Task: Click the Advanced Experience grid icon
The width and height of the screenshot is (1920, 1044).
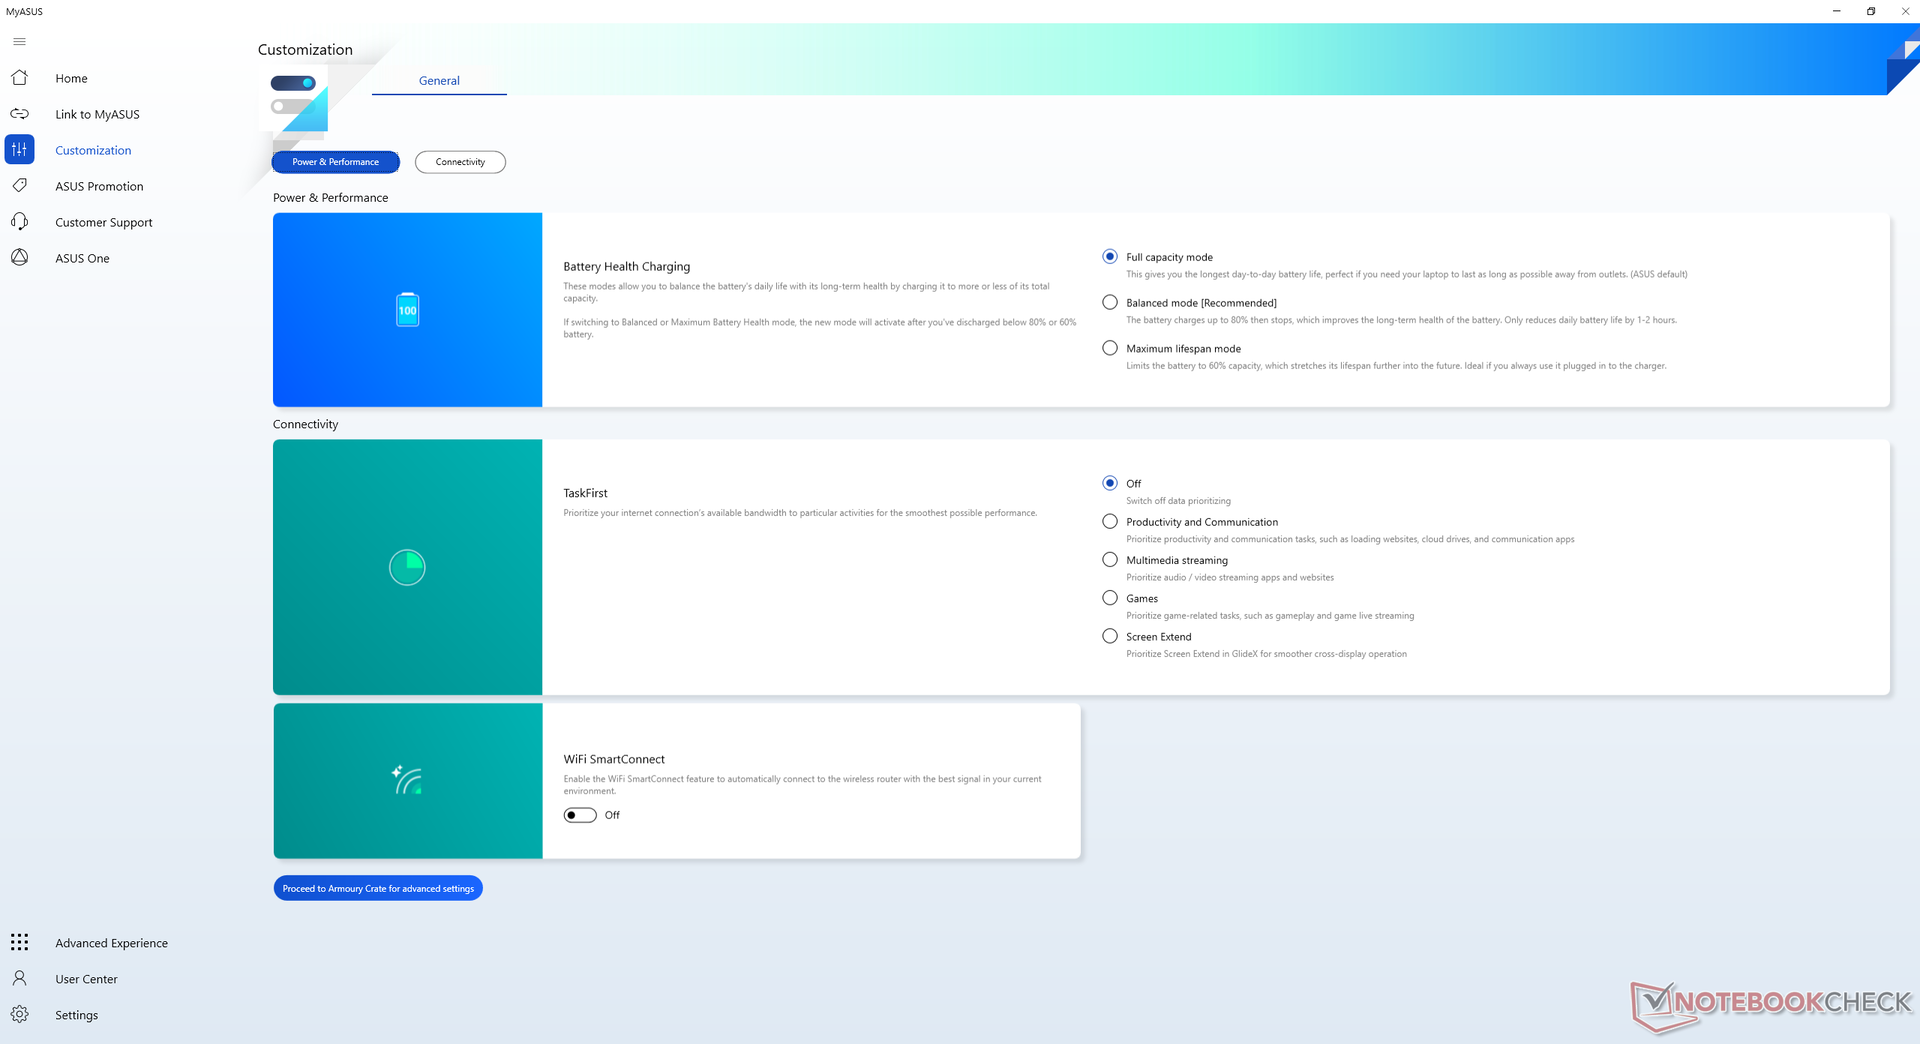Action: tap(19, 942)
